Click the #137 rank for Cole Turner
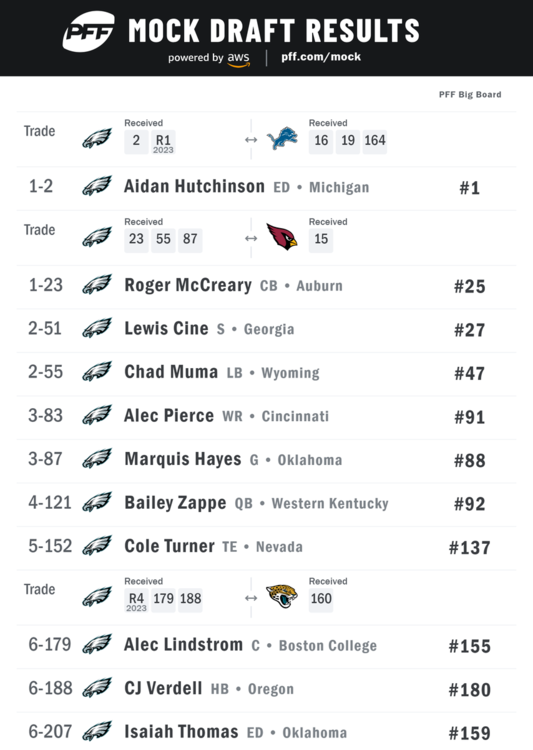This screenshot has width=533, height=750. coord(470,548)
